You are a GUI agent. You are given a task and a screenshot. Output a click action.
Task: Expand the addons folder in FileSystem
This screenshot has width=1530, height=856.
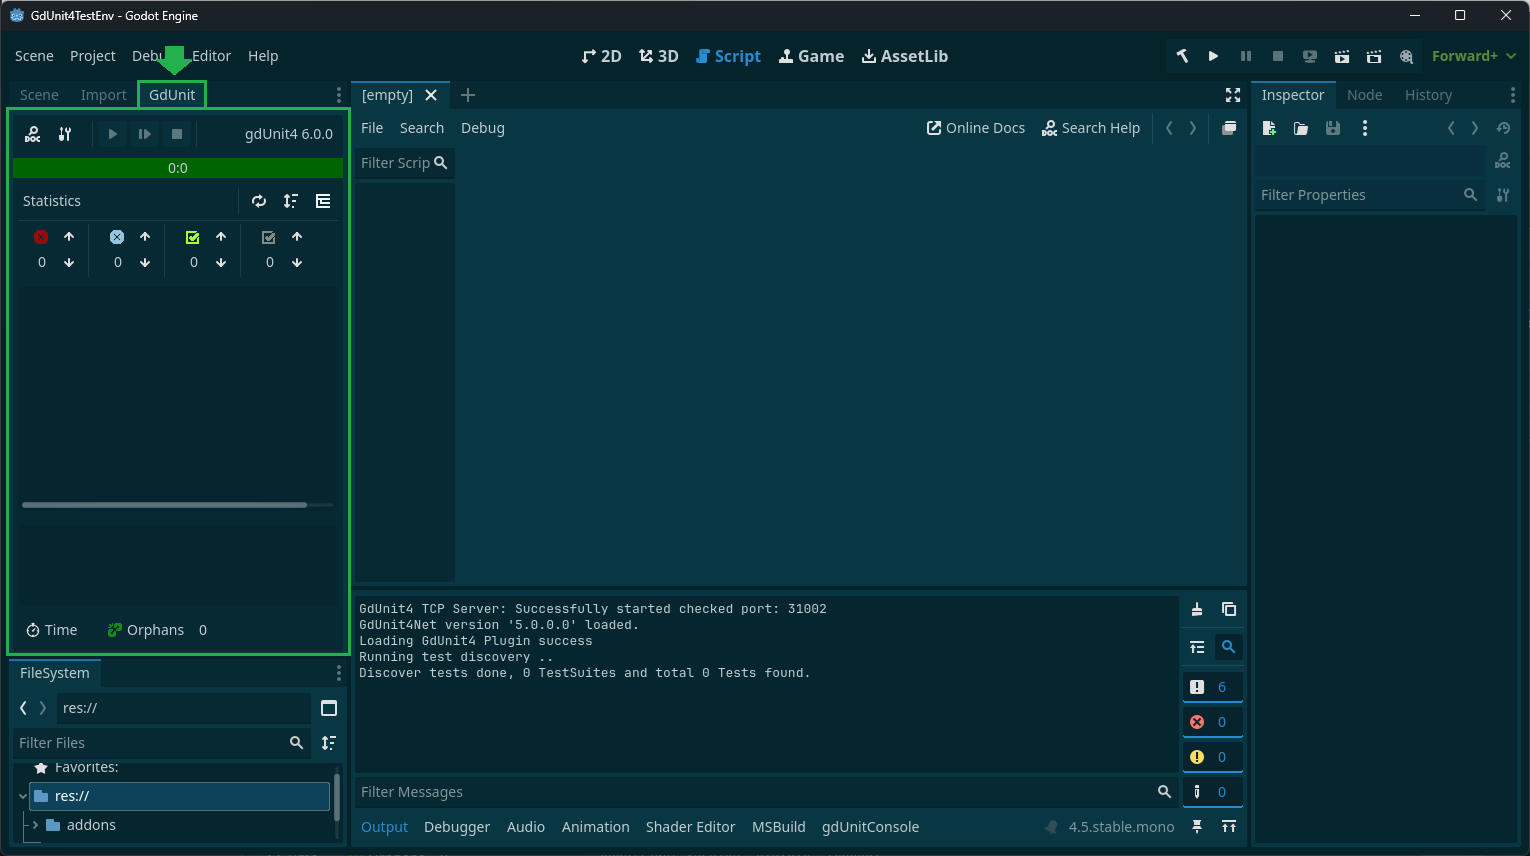pyautogui.click(x=36, y=825)
